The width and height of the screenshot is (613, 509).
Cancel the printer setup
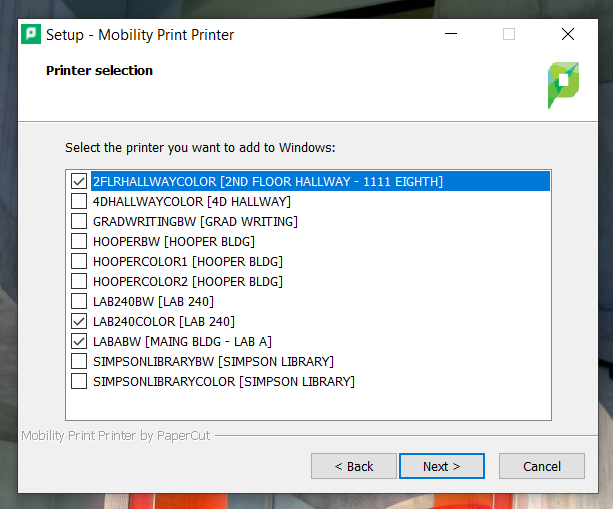(x=542, y=466)
